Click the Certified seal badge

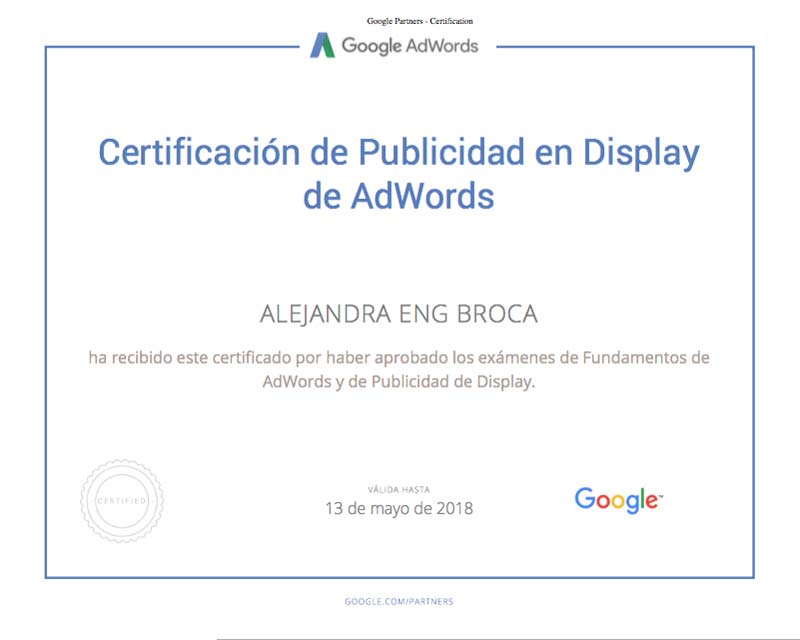point(121,499)
